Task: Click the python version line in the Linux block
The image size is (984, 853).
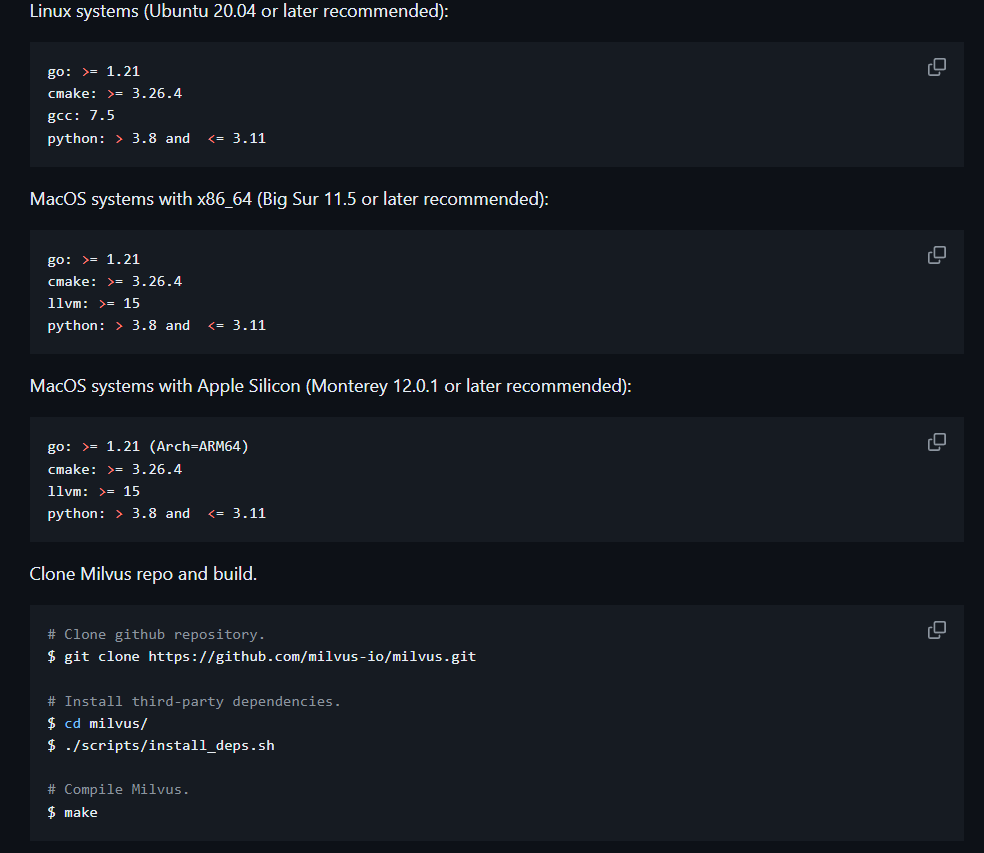Action: pos(157,138)
